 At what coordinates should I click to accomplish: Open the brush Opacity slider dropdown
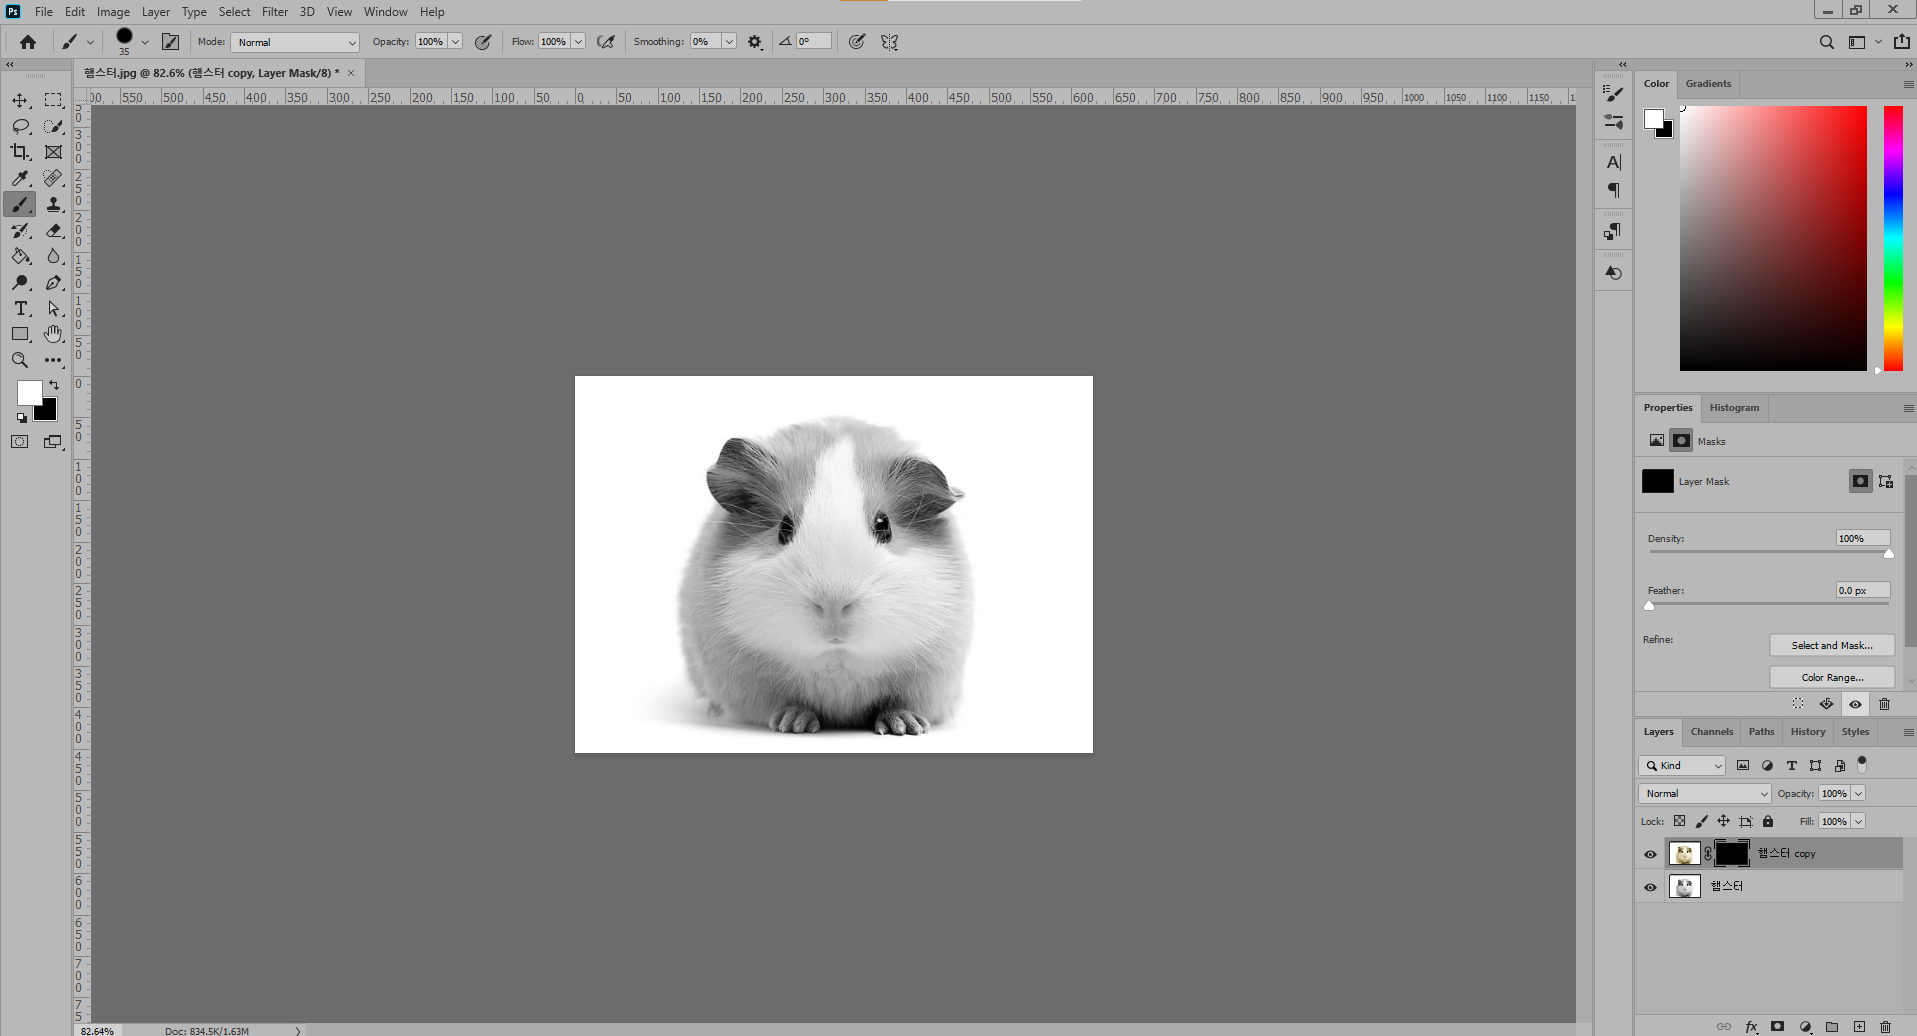point(455,42)
